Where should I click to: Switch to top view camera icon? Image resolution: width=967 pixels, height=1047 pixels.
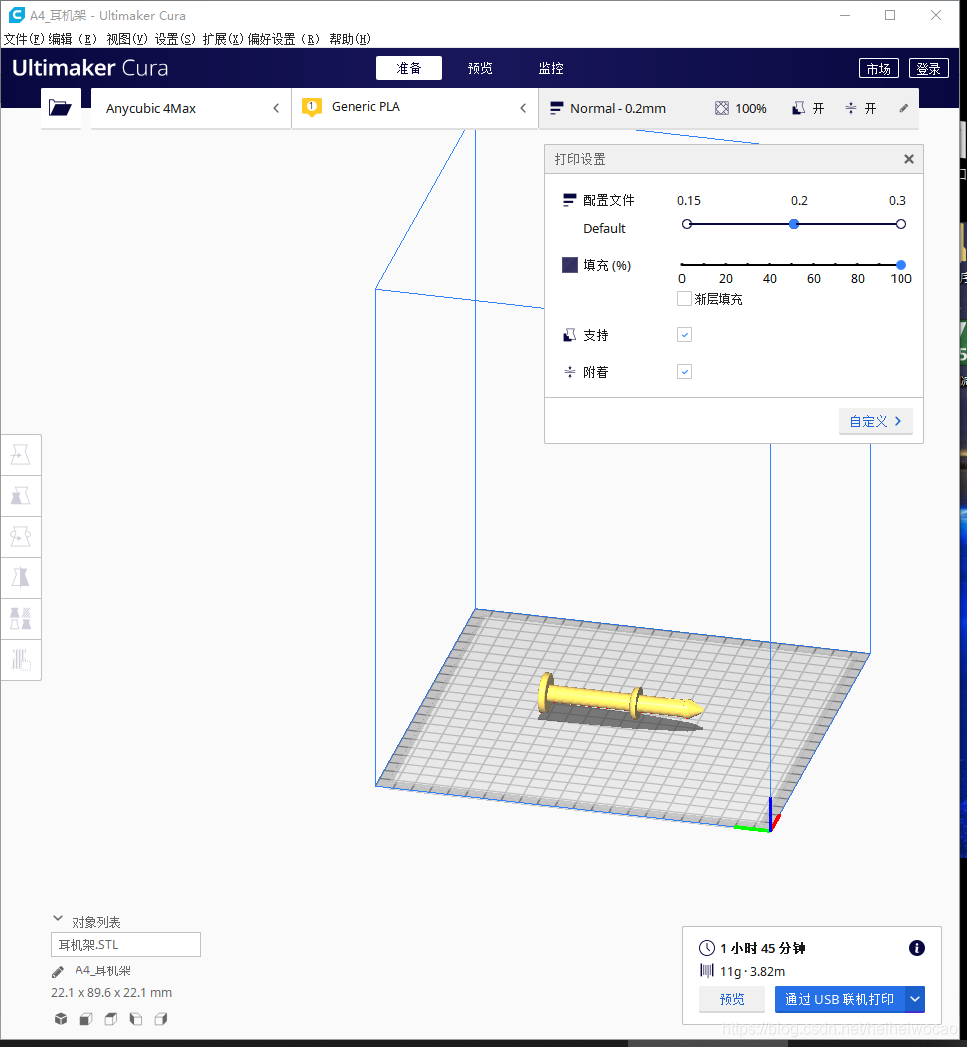point(110,1019)
